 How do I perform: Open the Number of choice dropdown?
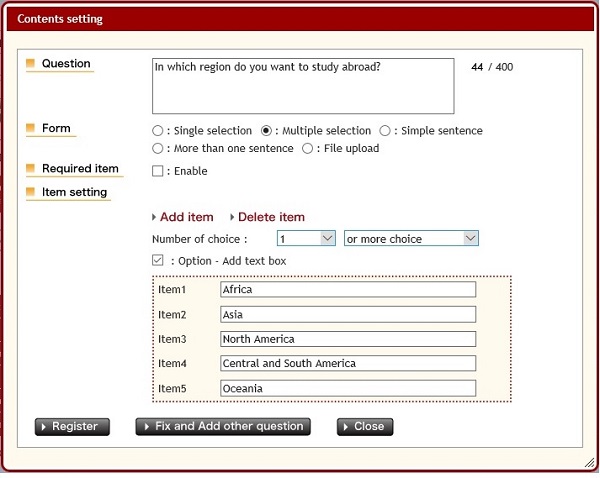point(306,239)
